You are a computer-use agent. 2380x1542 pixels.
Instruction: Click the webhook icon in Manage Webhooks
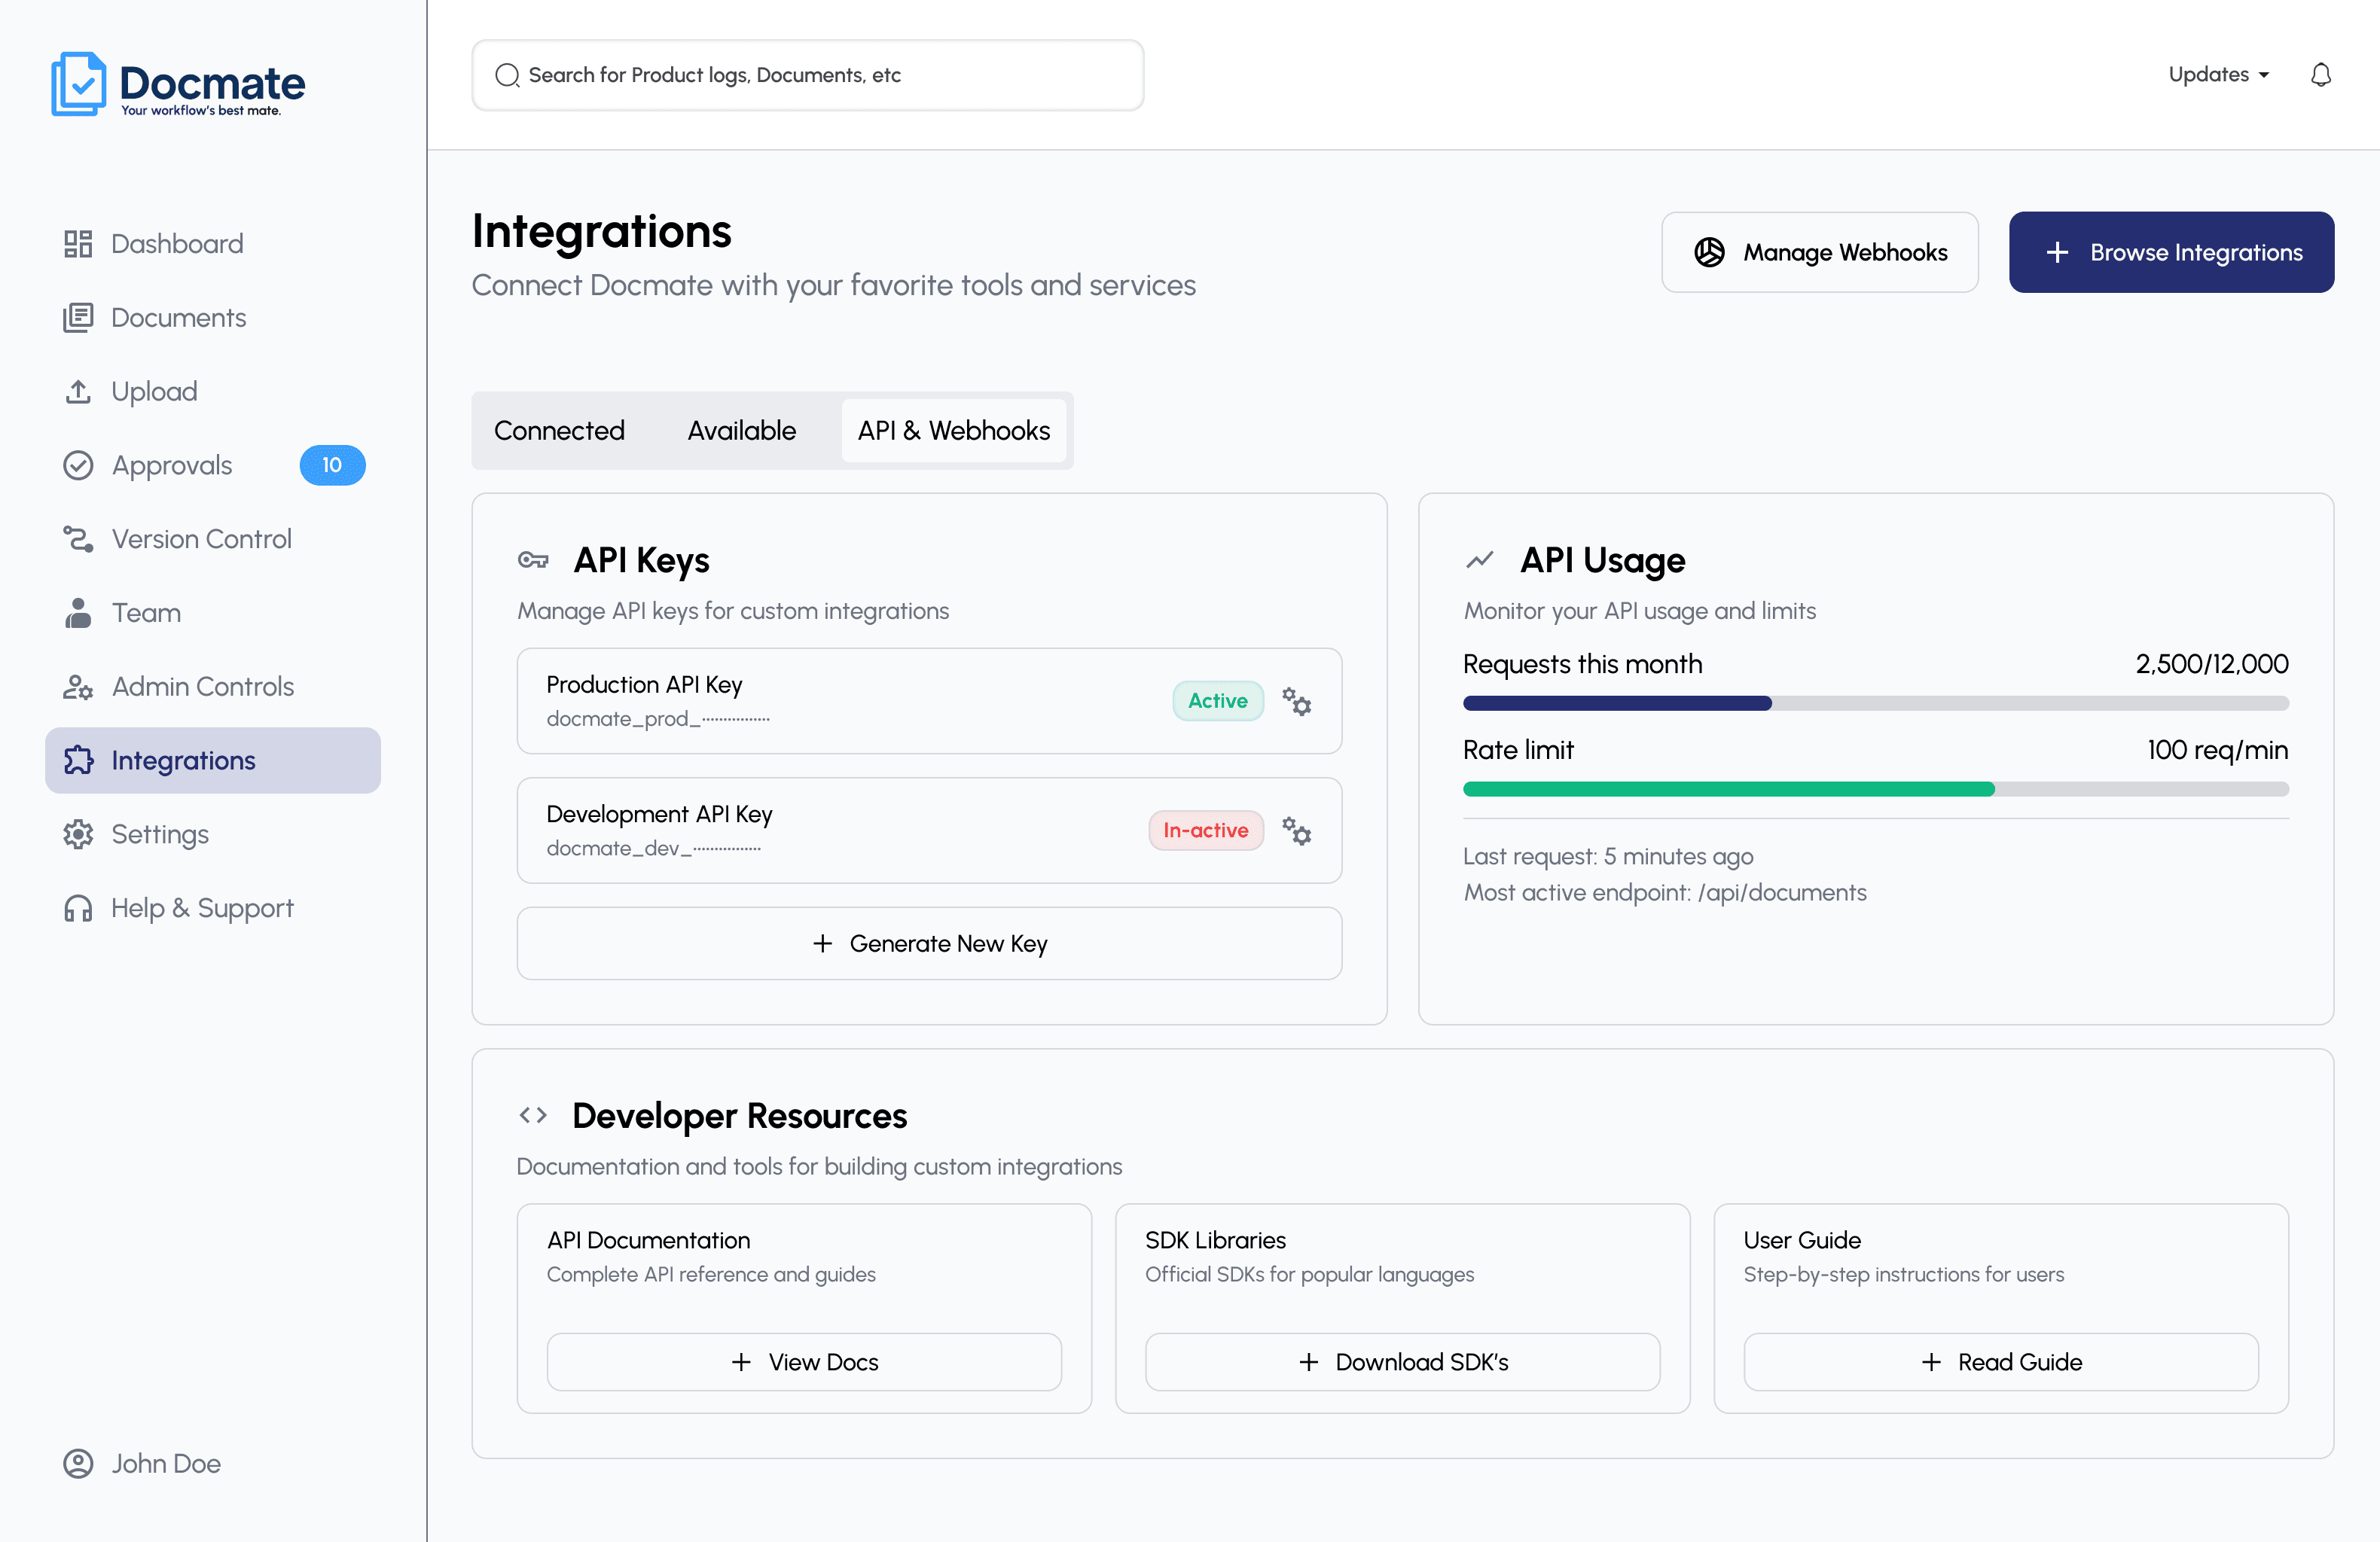[x=1709, y=252]
